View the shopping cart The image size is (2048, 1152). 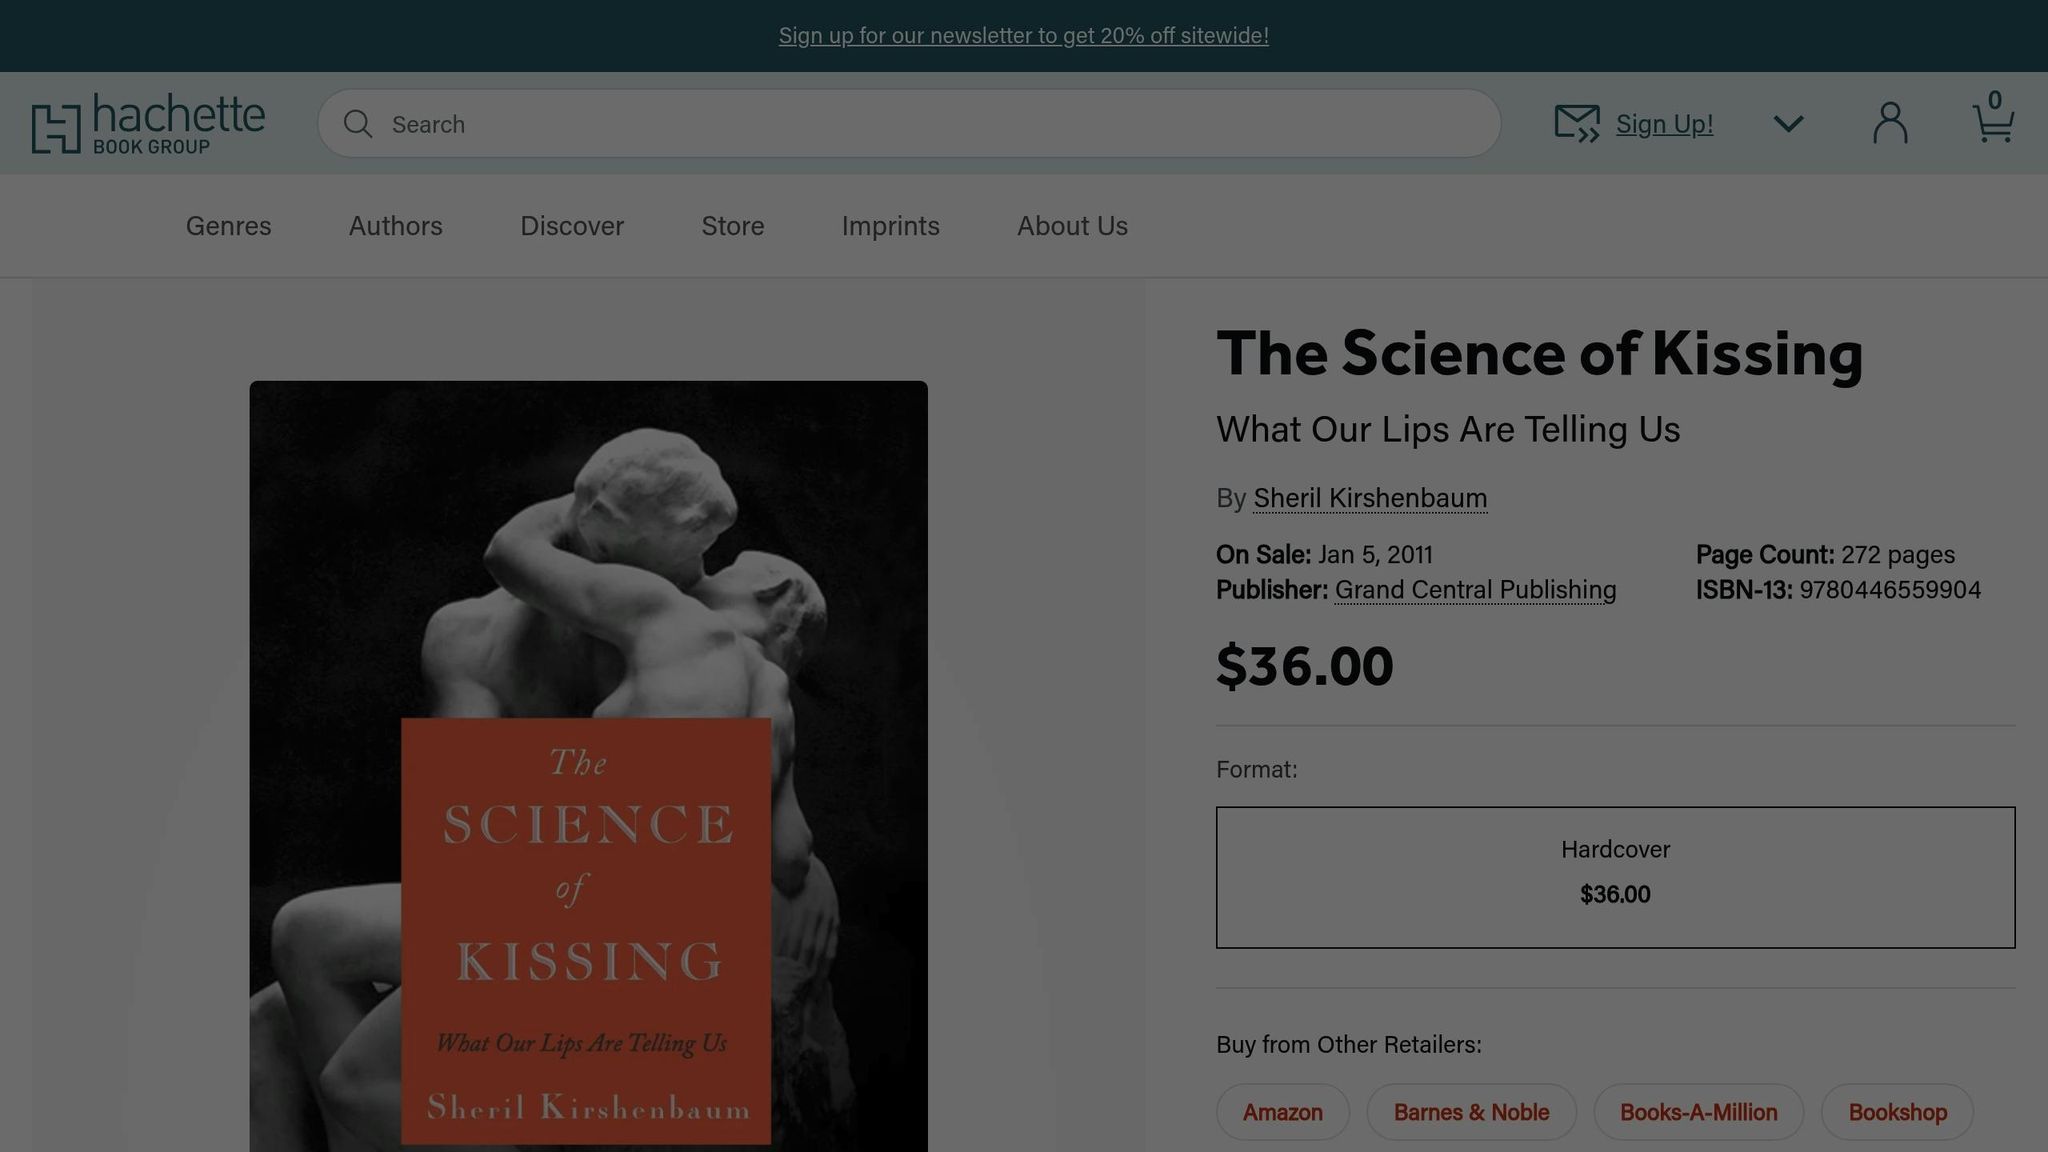point(1993,126)
